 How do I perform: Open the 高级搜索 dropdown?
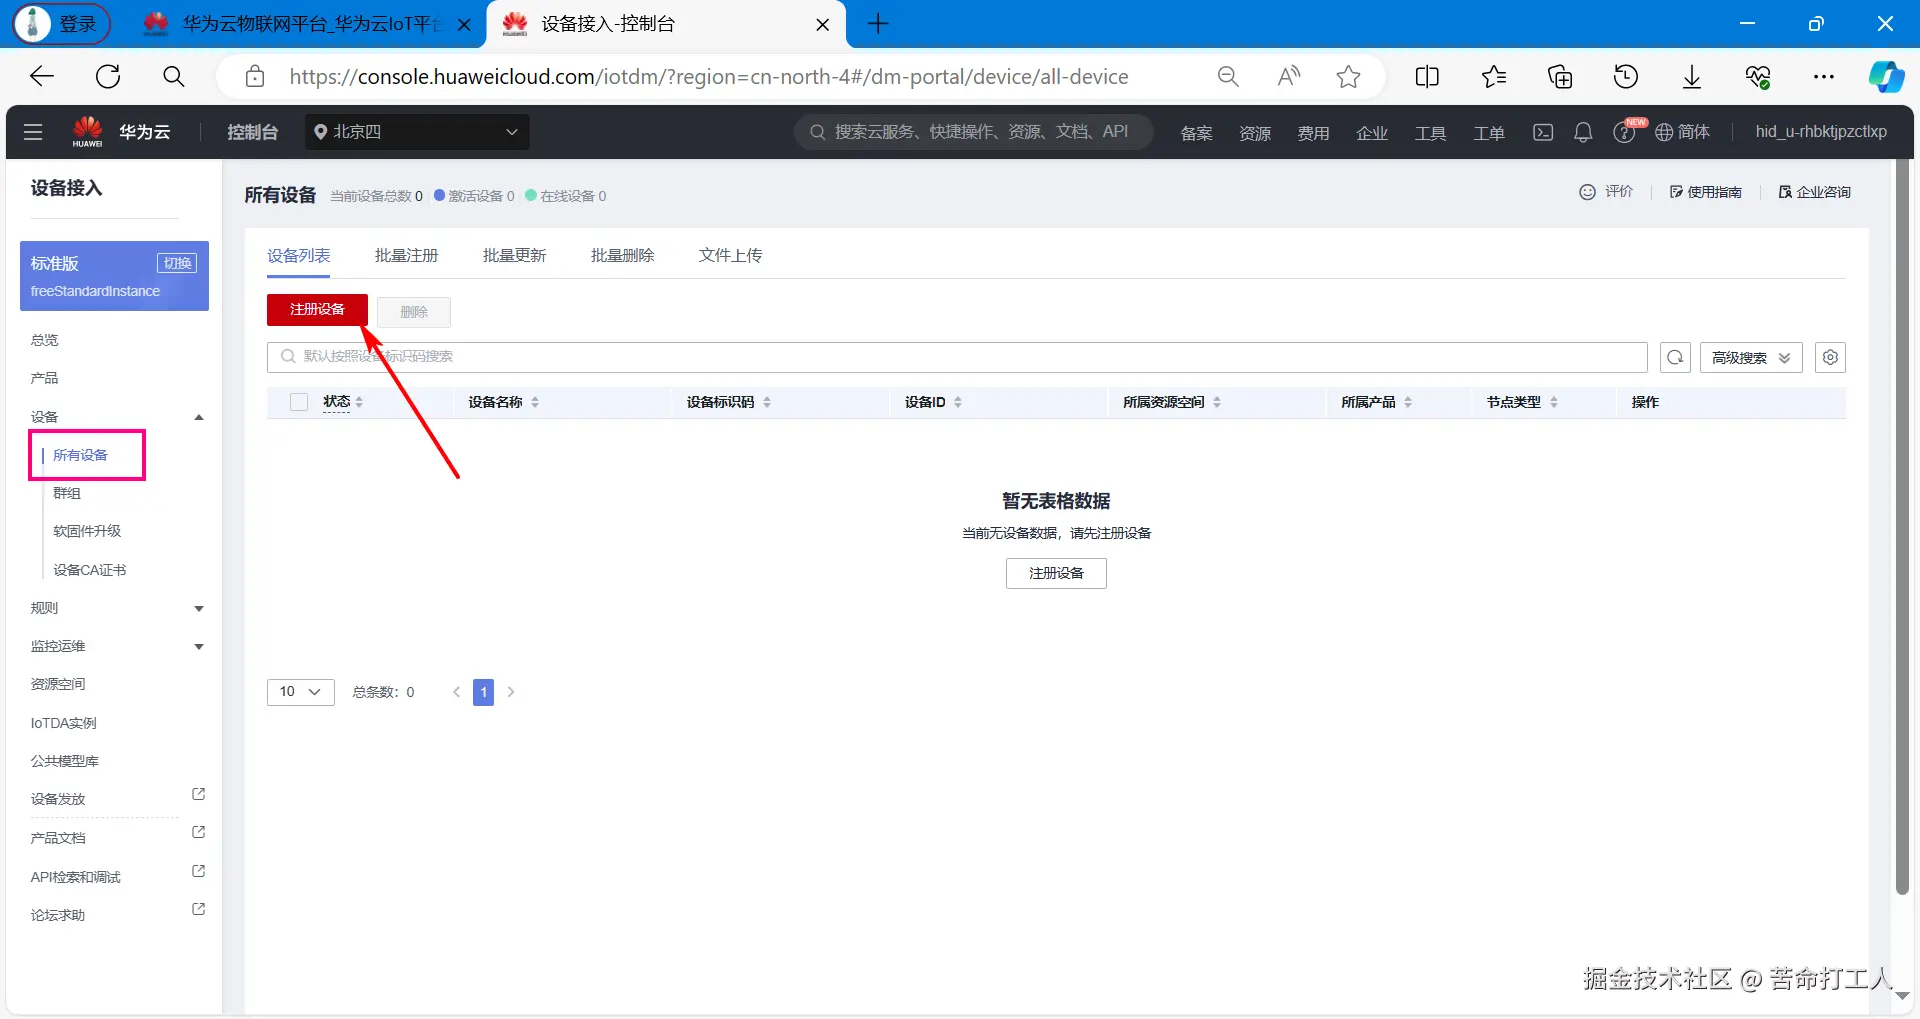[1750, 357]
